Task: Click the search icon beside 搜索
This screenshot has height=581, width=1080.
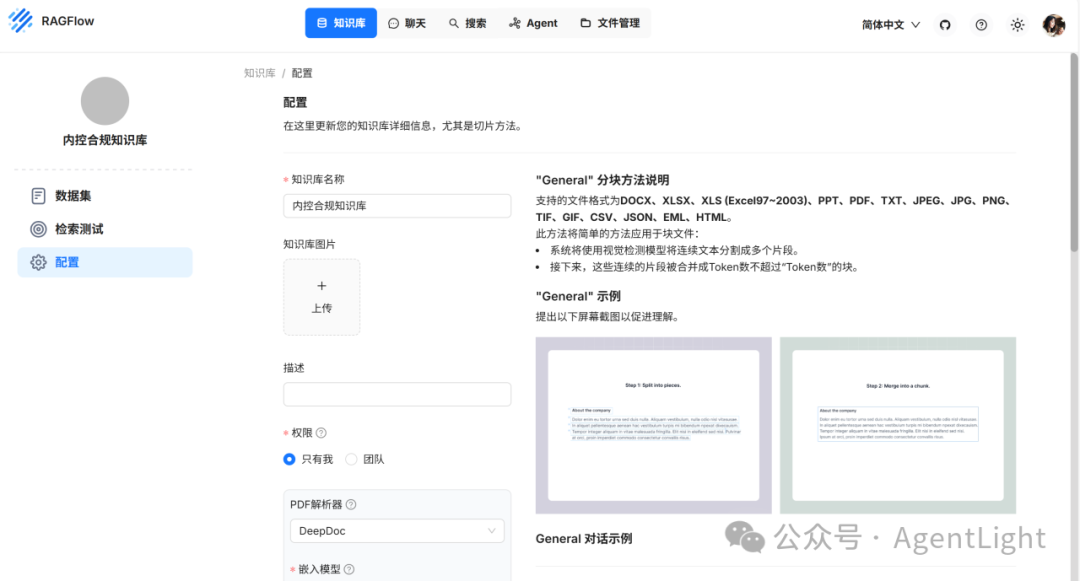Action: pos(456,22)
